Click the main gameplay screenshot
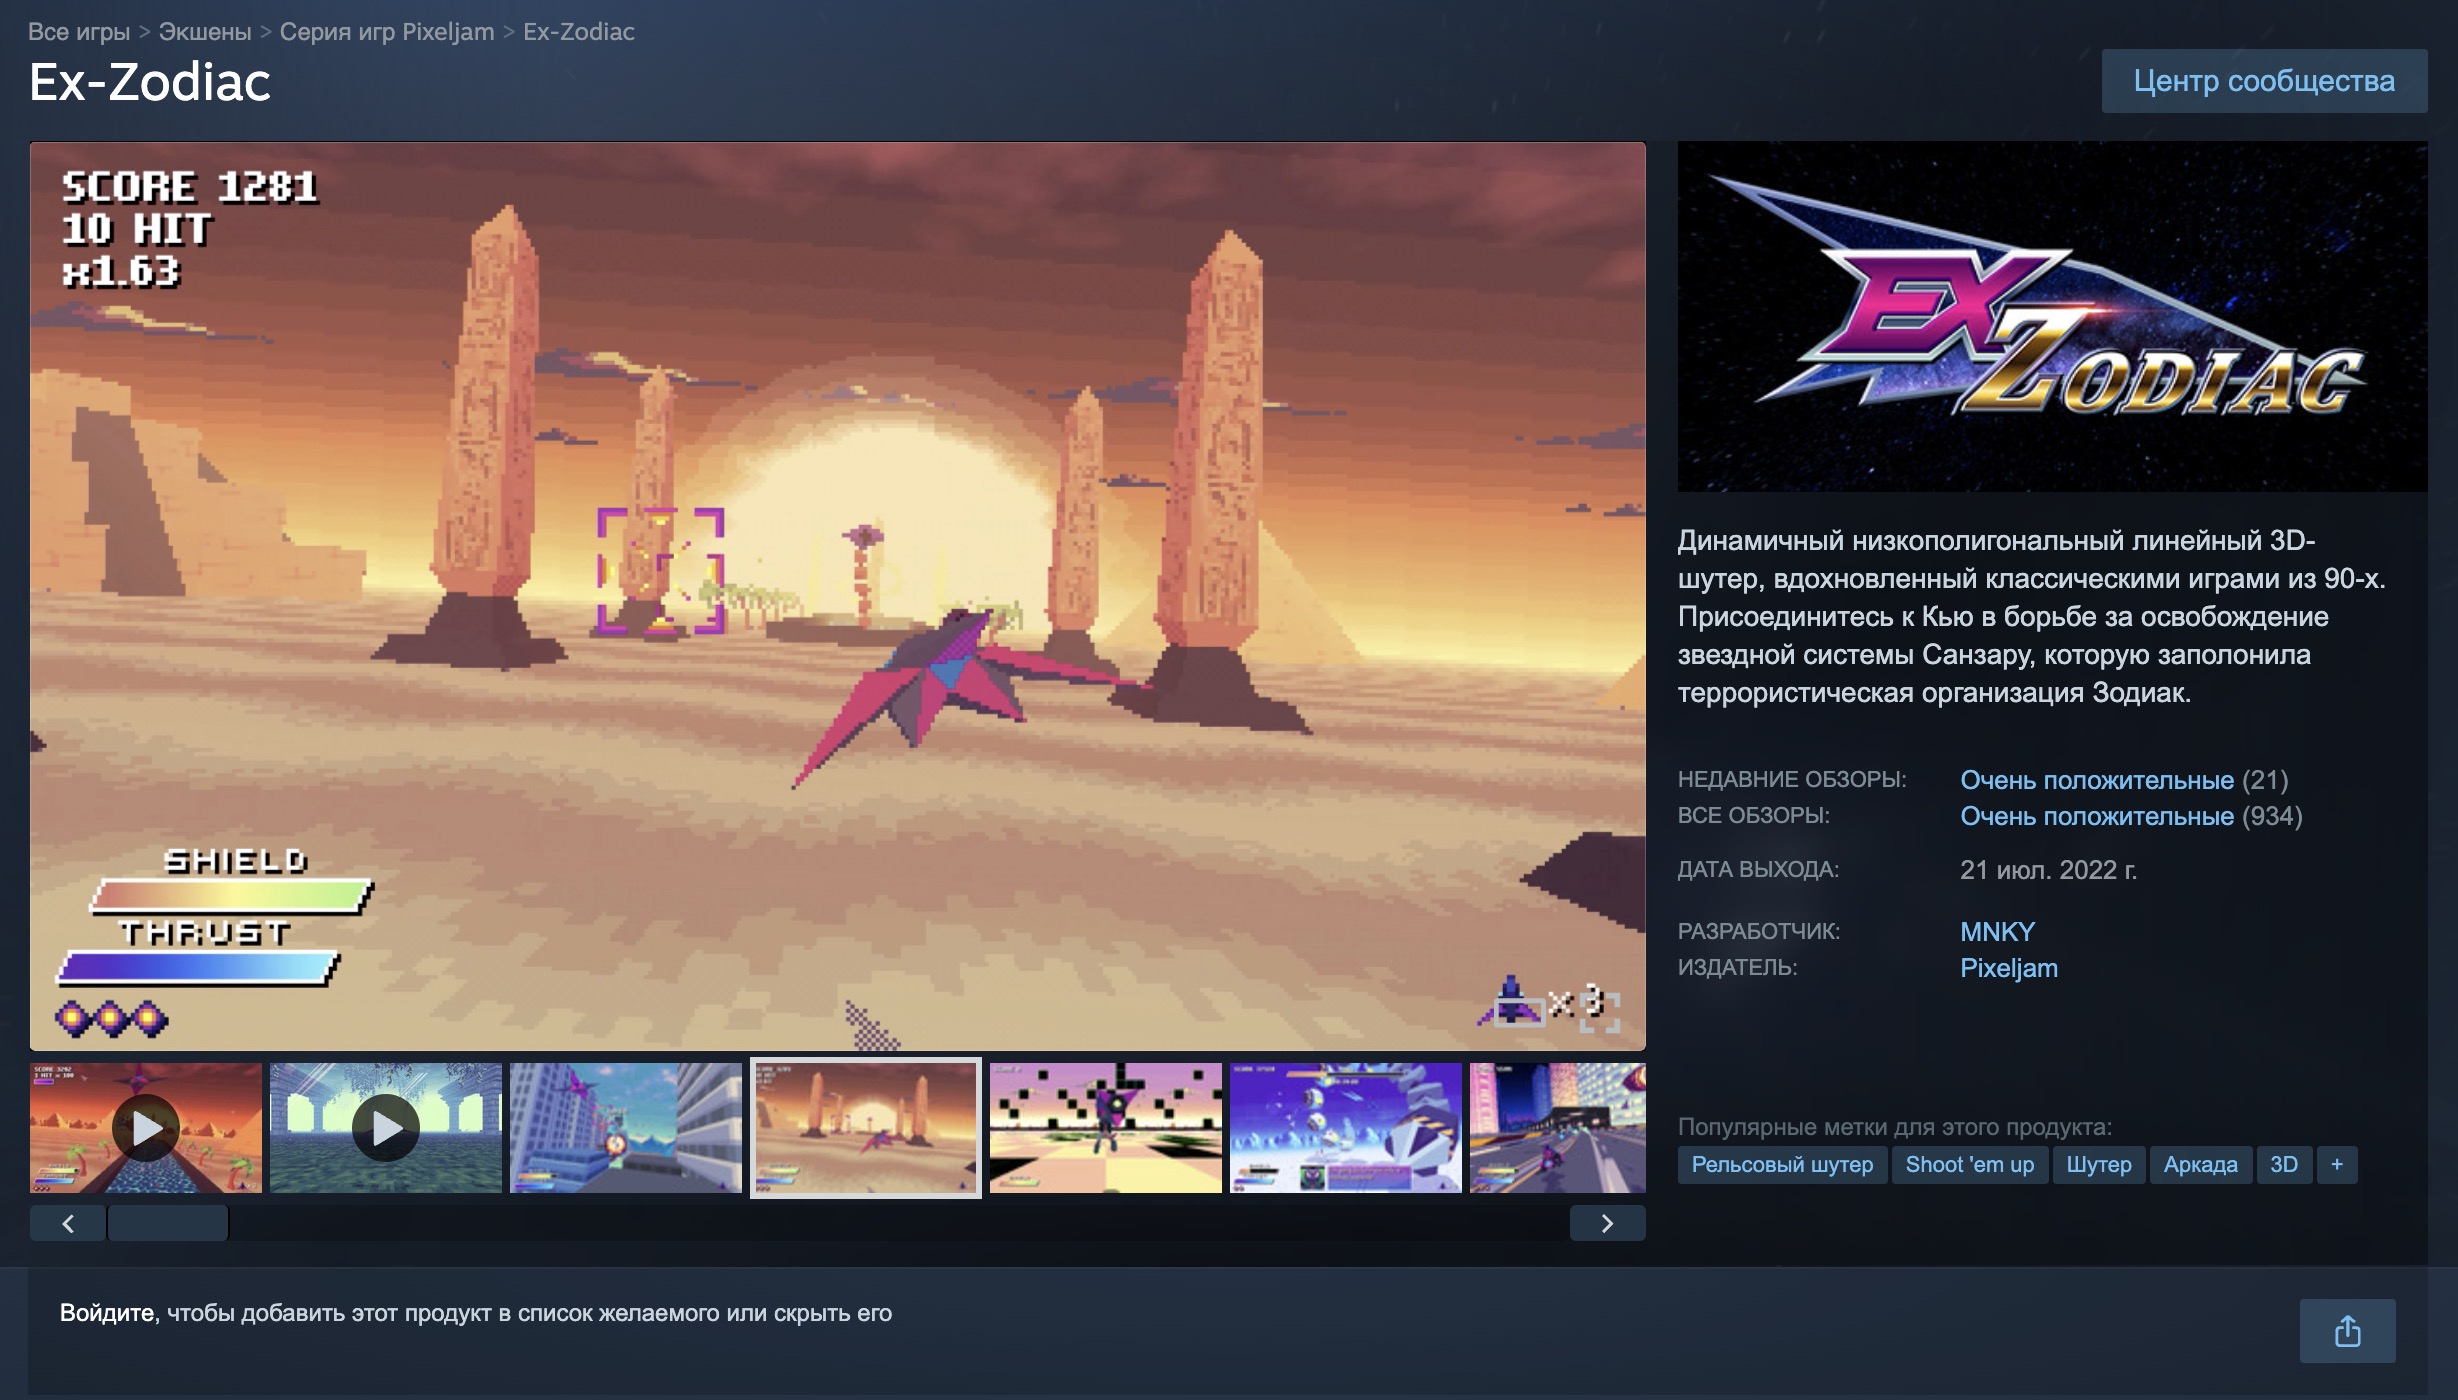Viewport: 2458px width, 1400px height. click(x=838, y=596)
